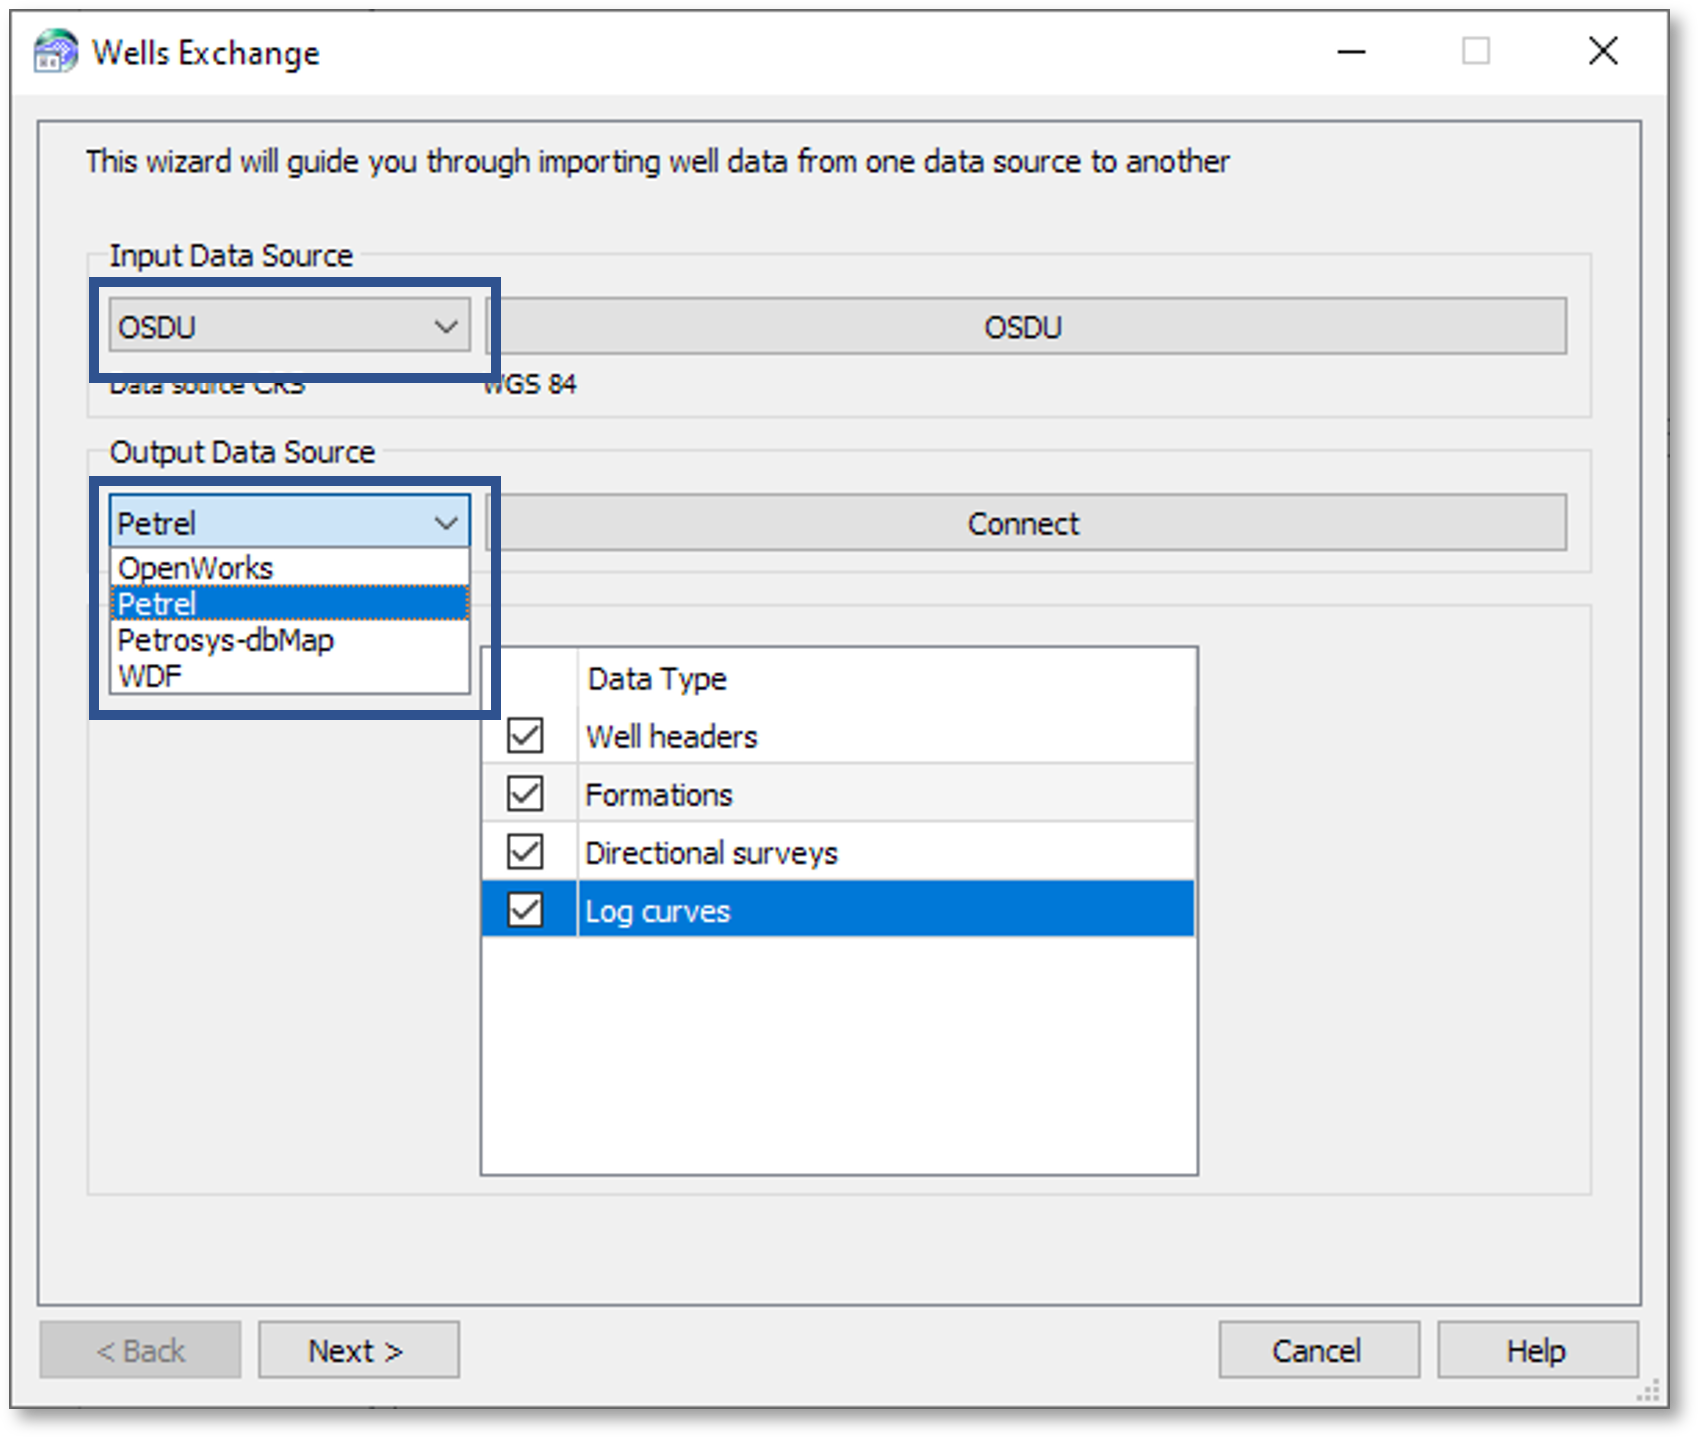1699x1438 pixels.
Task: Click the disabled maximize window button
Action: pos(1475,52)
